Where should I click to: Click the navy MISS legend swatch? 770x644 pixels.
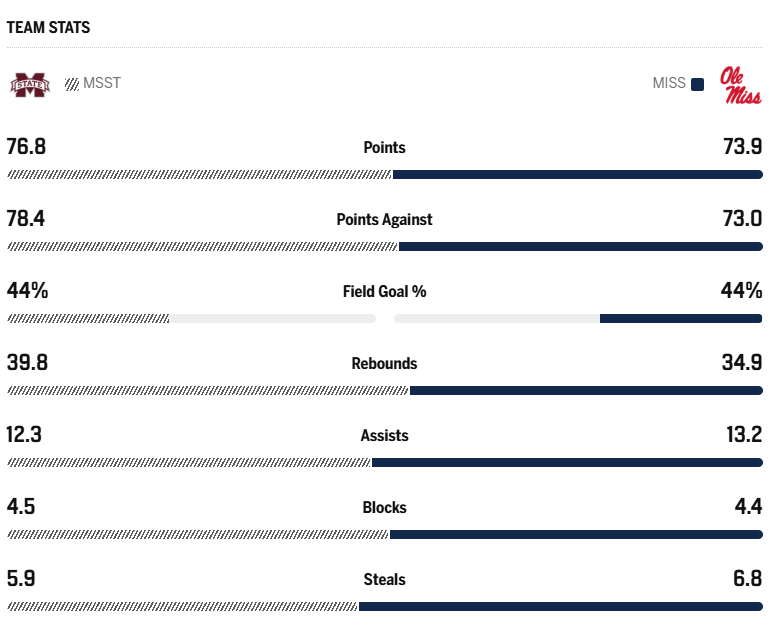697,84
